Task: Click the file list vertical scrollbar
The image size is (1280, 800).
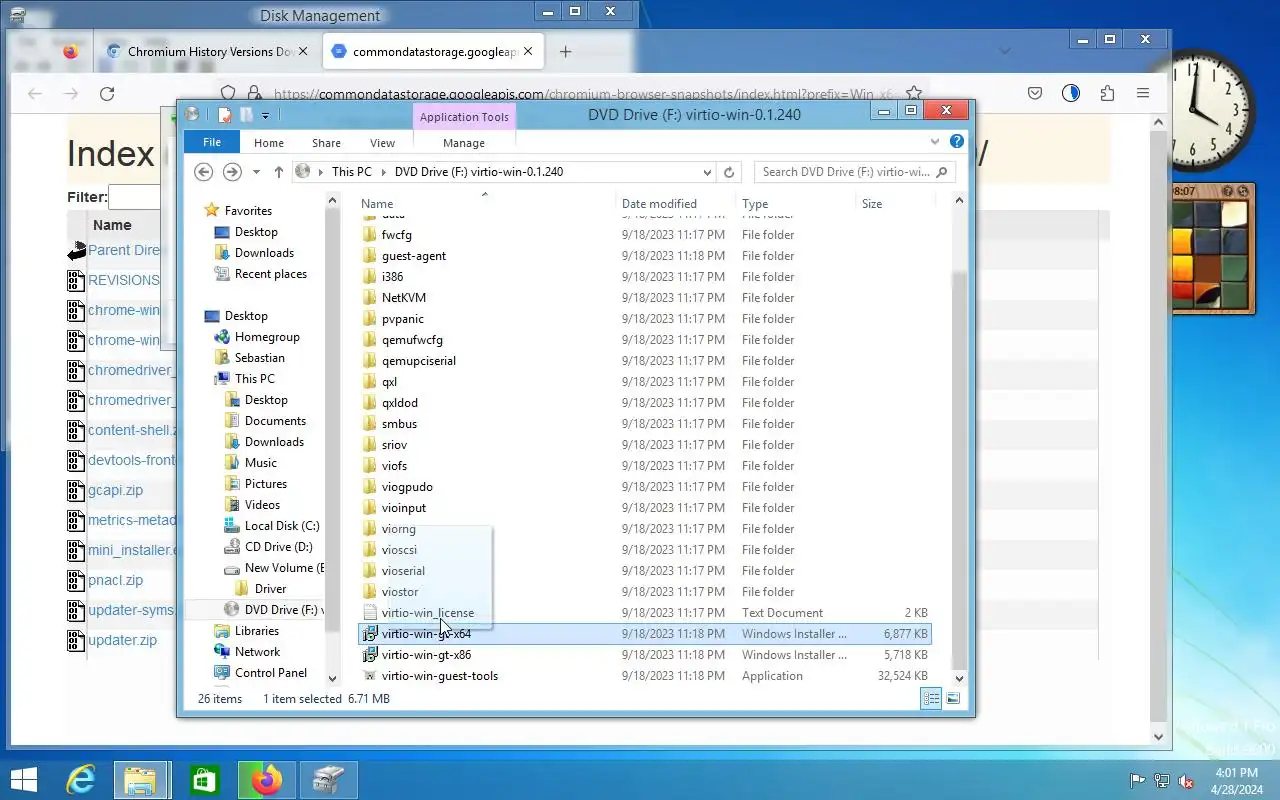Action: [x=959, y=470]
